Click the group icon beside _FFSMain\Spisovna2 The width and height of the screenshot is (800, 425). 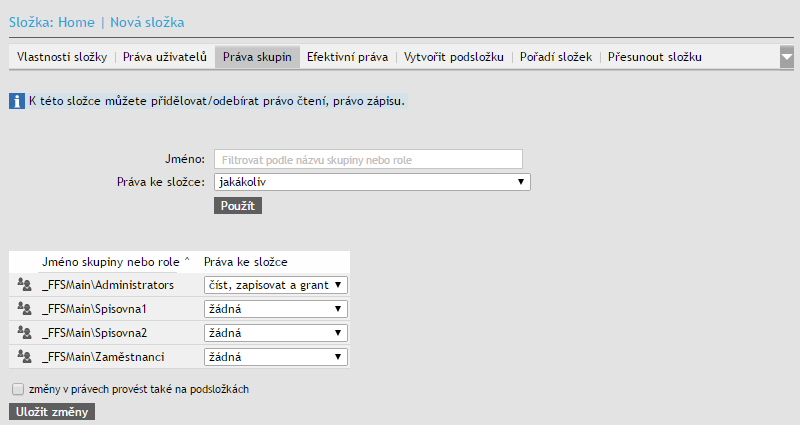(25, 332)
